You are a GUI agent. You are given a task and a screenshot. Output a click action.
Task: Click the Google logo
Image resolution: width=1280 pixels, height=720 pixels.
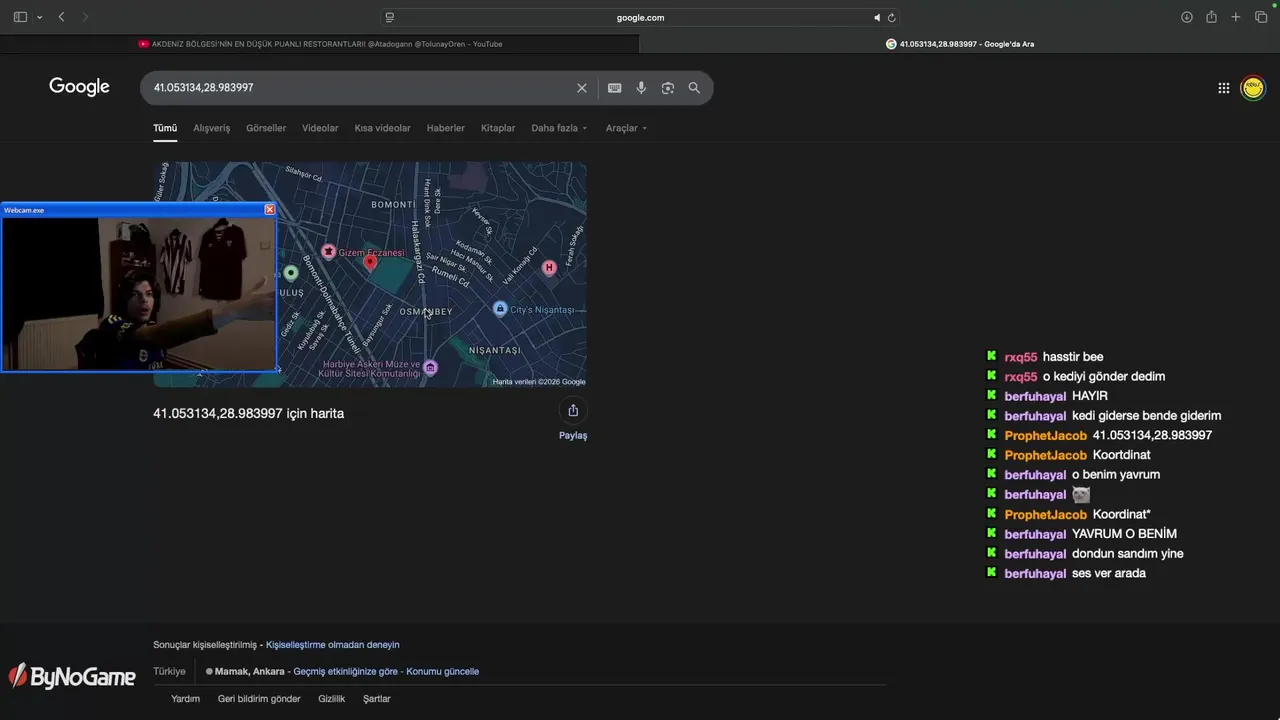tap(79, 87)
